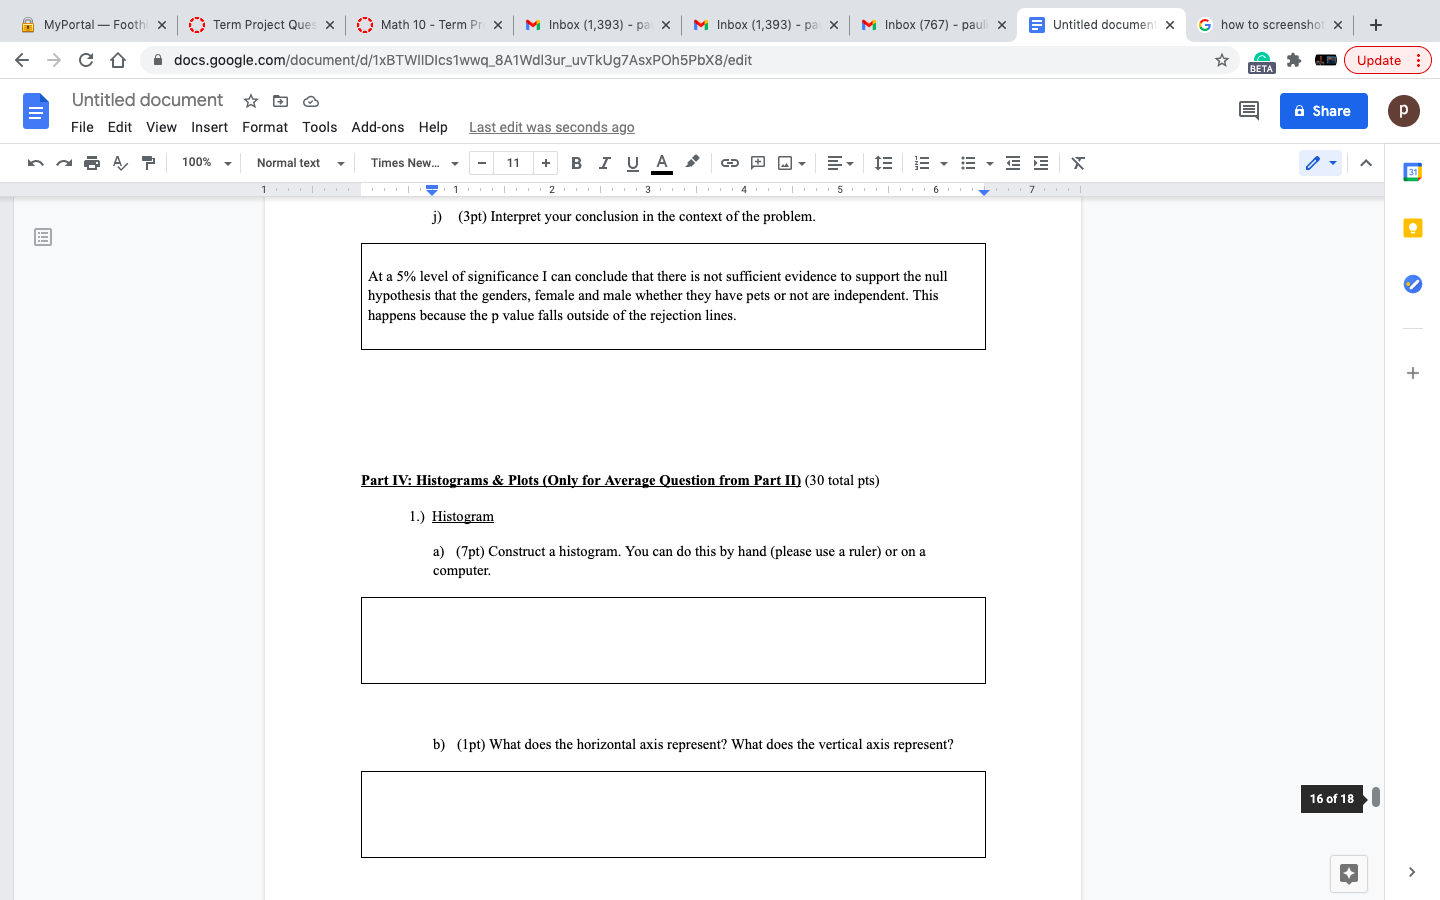Toggle italic formatting

[x=604, y=162]
